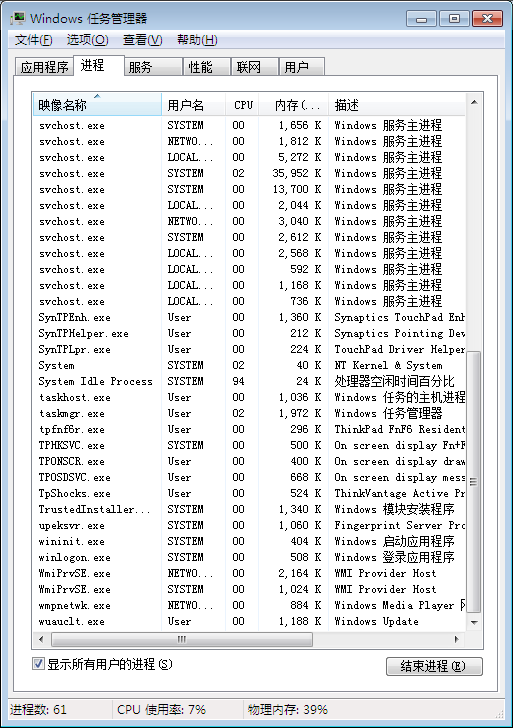Screen dimensions: 513x728
Task: Select svchost.exe using 592 K memory
Action: click(249, 269)
